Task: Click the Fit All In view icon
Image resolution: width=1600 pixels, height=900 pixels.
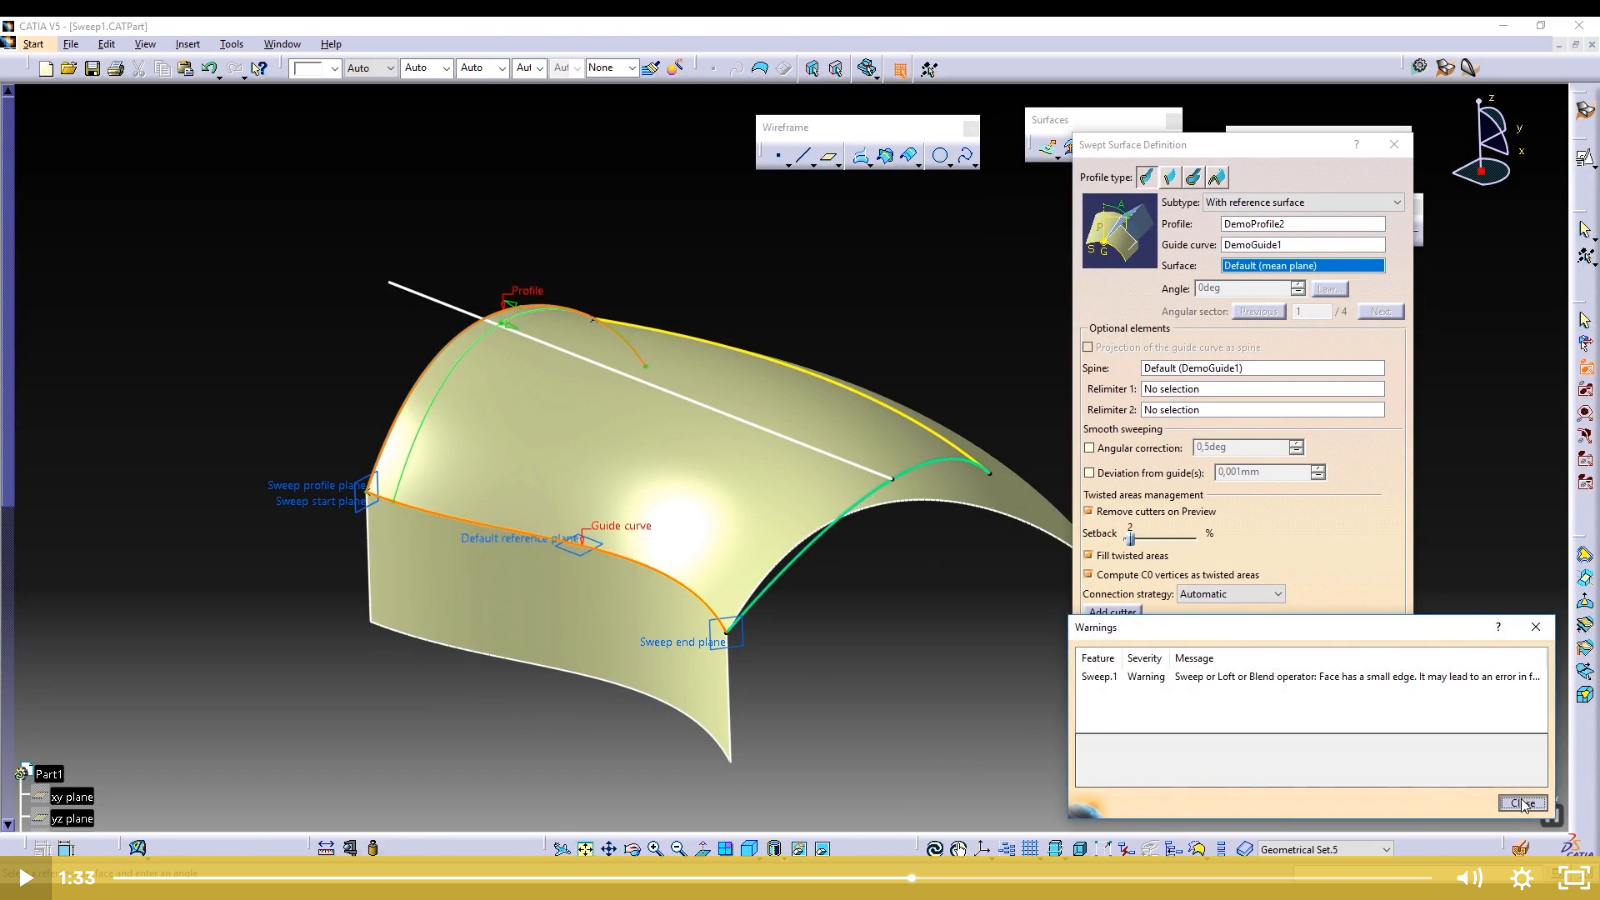Action: click(x=585, y=849)
